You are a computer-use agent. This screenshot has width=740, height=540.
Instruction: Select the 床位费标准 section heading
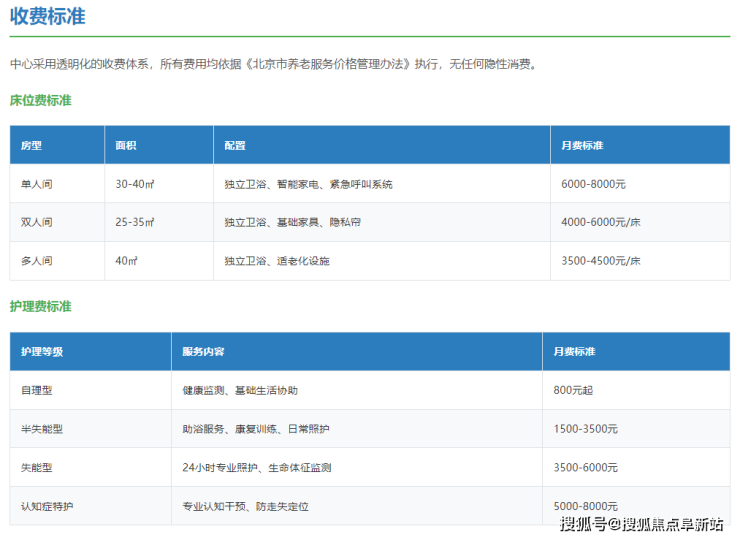(x=41, y=101)
